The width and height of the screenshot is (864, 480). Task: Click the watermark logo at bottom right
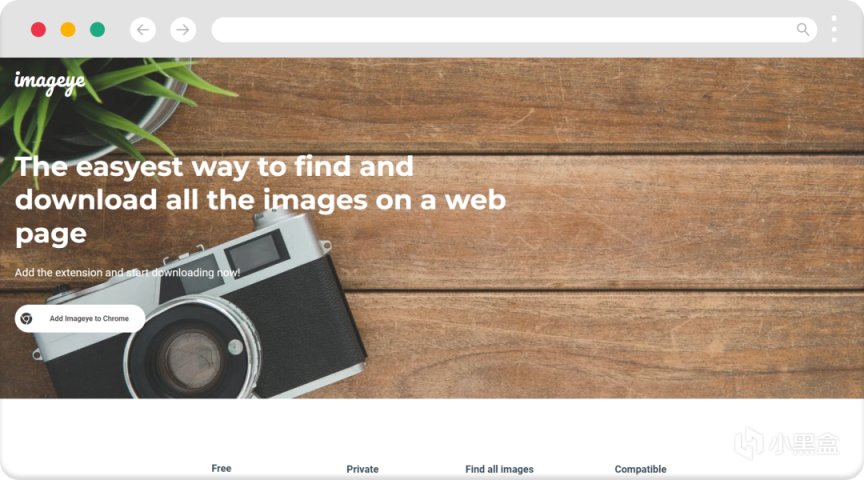pyautogui.click(x=787, y=443)
